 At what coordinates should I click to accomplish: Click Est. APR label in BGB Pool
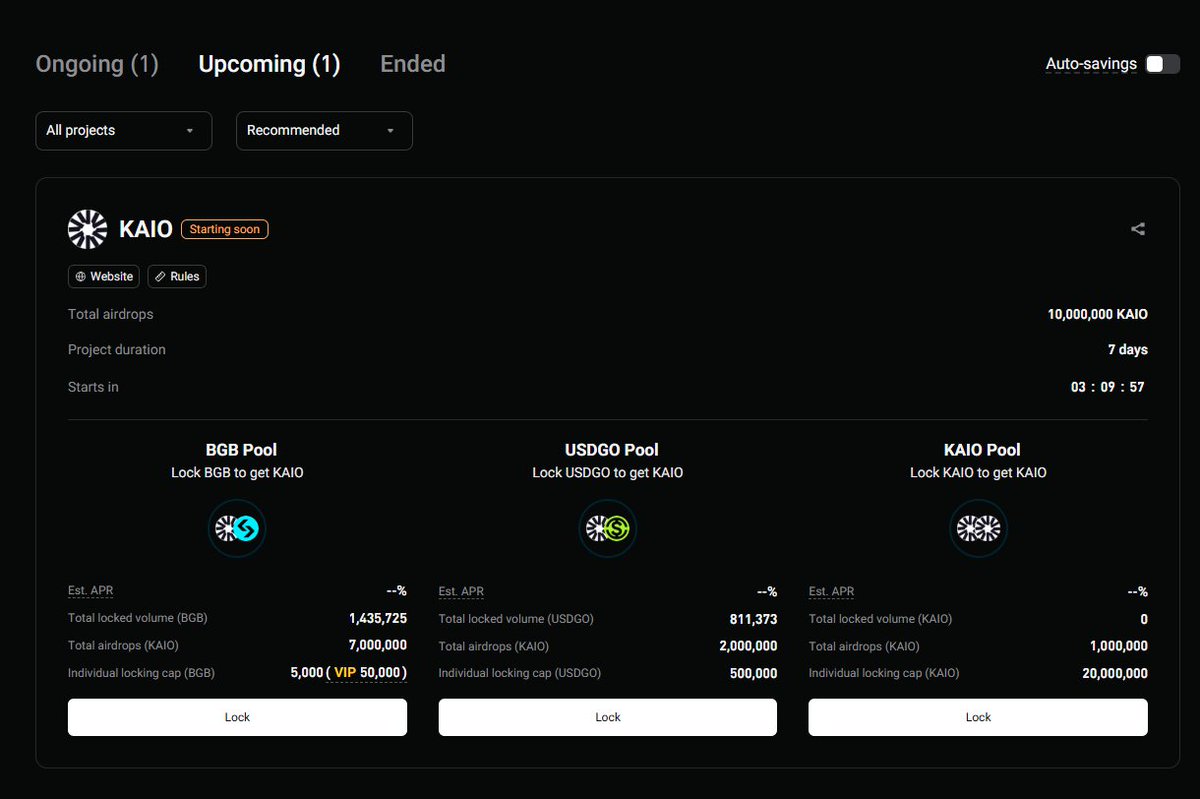[90, 591]
